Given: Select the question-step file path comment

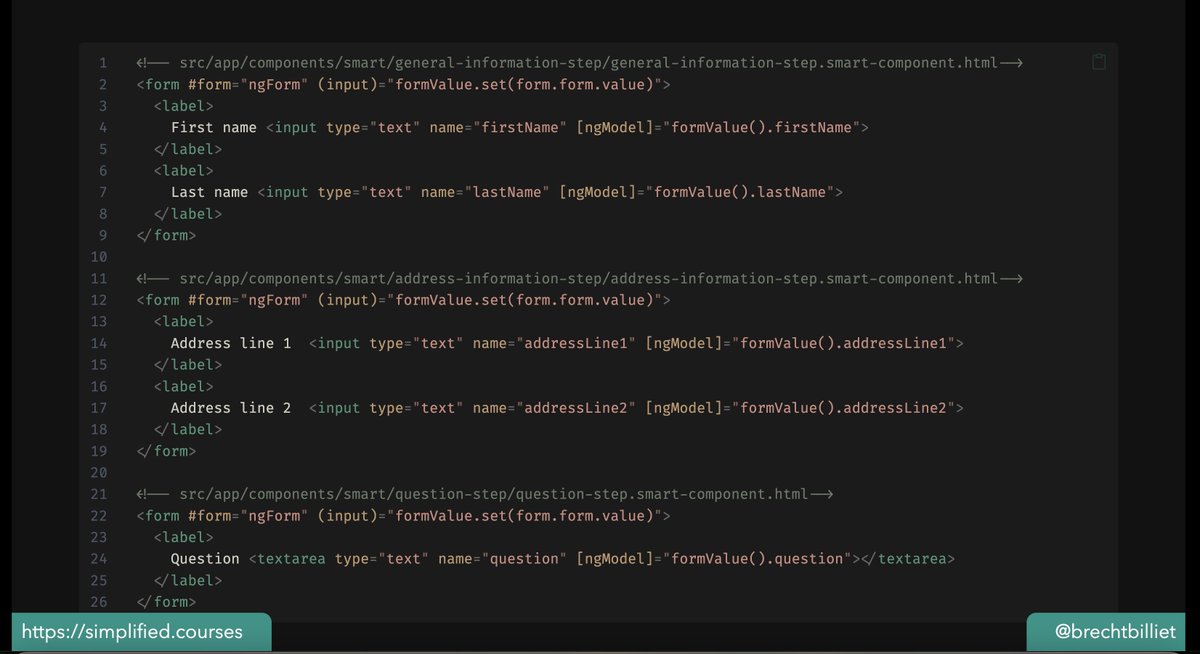Looking at the screenshot, I should [x=485, y=494].
